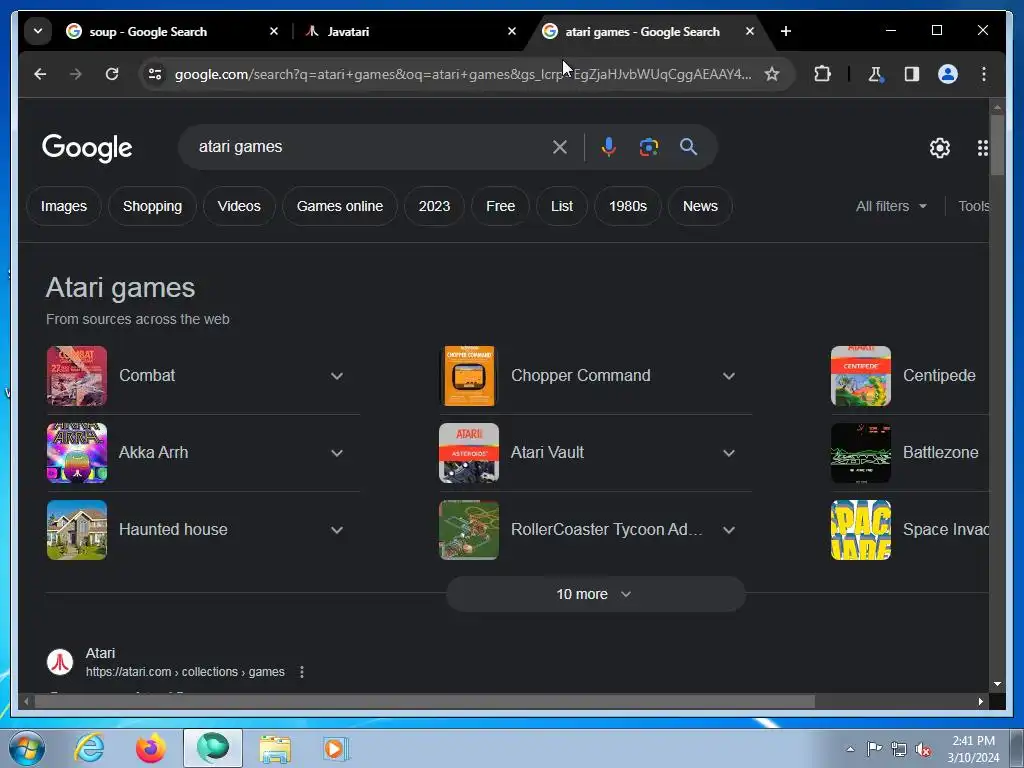
Task: Select the 2023 filter chip
Action: (434, 206)
